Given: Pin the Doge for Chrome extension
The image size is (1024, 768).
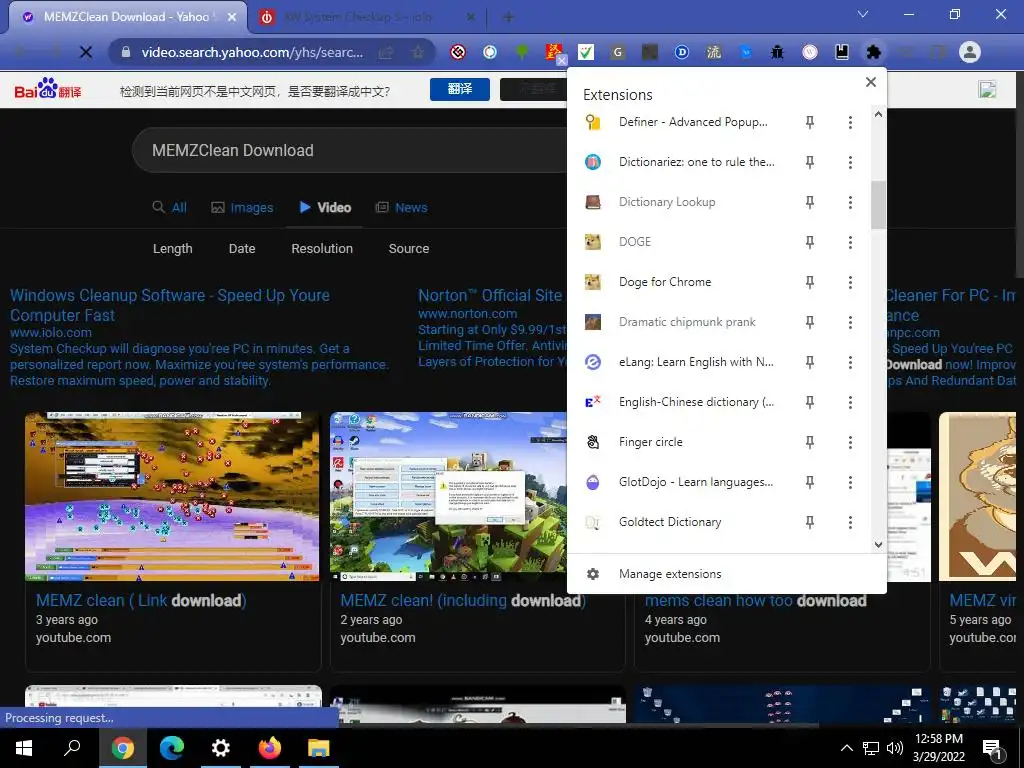Looking at the screenshot, I should [x=810, y=282].
